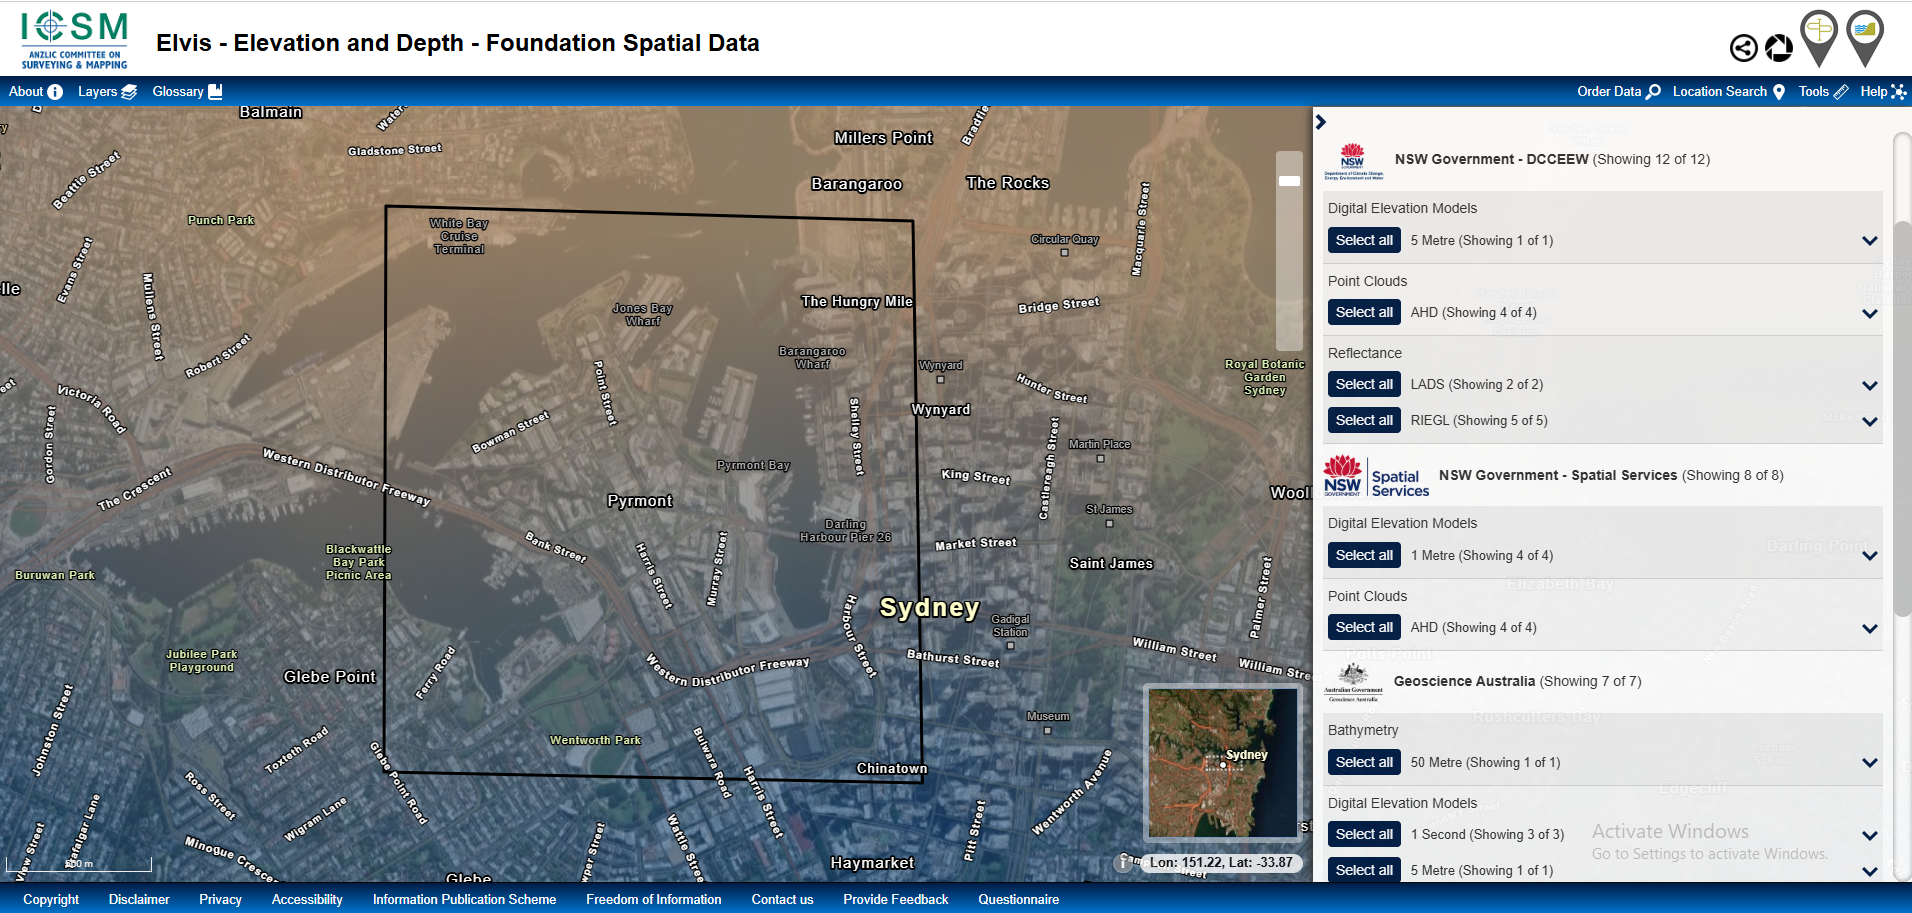Click the 'Geoscience Australia' heading text
This screenshot has width=1912, height=913.
pos(1464,681)
